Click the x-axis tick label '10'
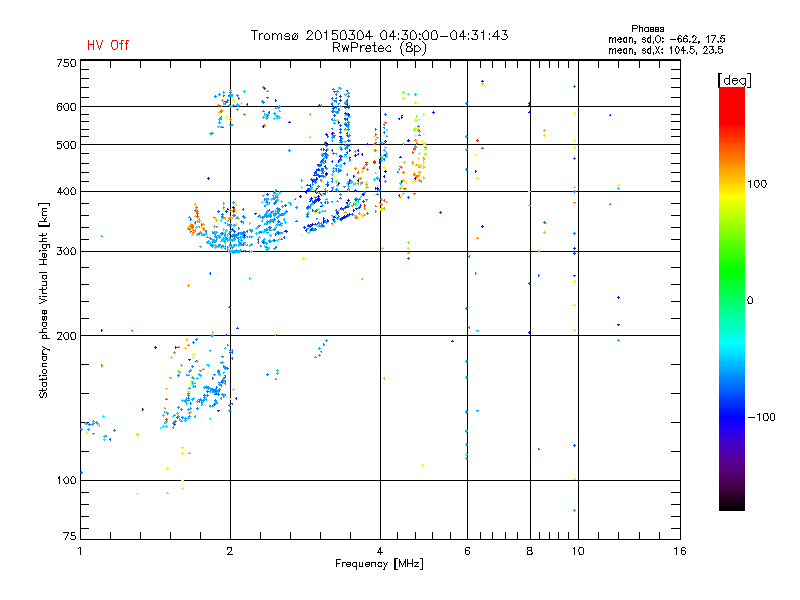 click(x=578, y=551)
